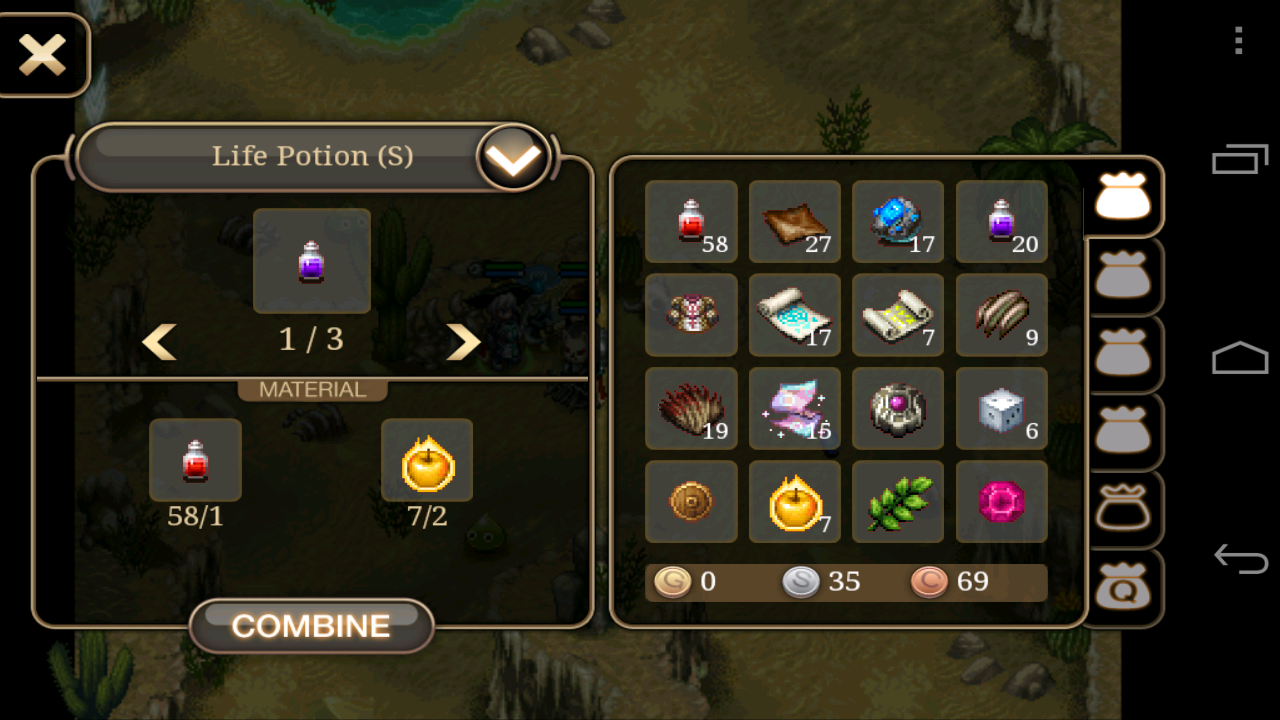Go to the previous recipe with left arrow

pos(160,342)
